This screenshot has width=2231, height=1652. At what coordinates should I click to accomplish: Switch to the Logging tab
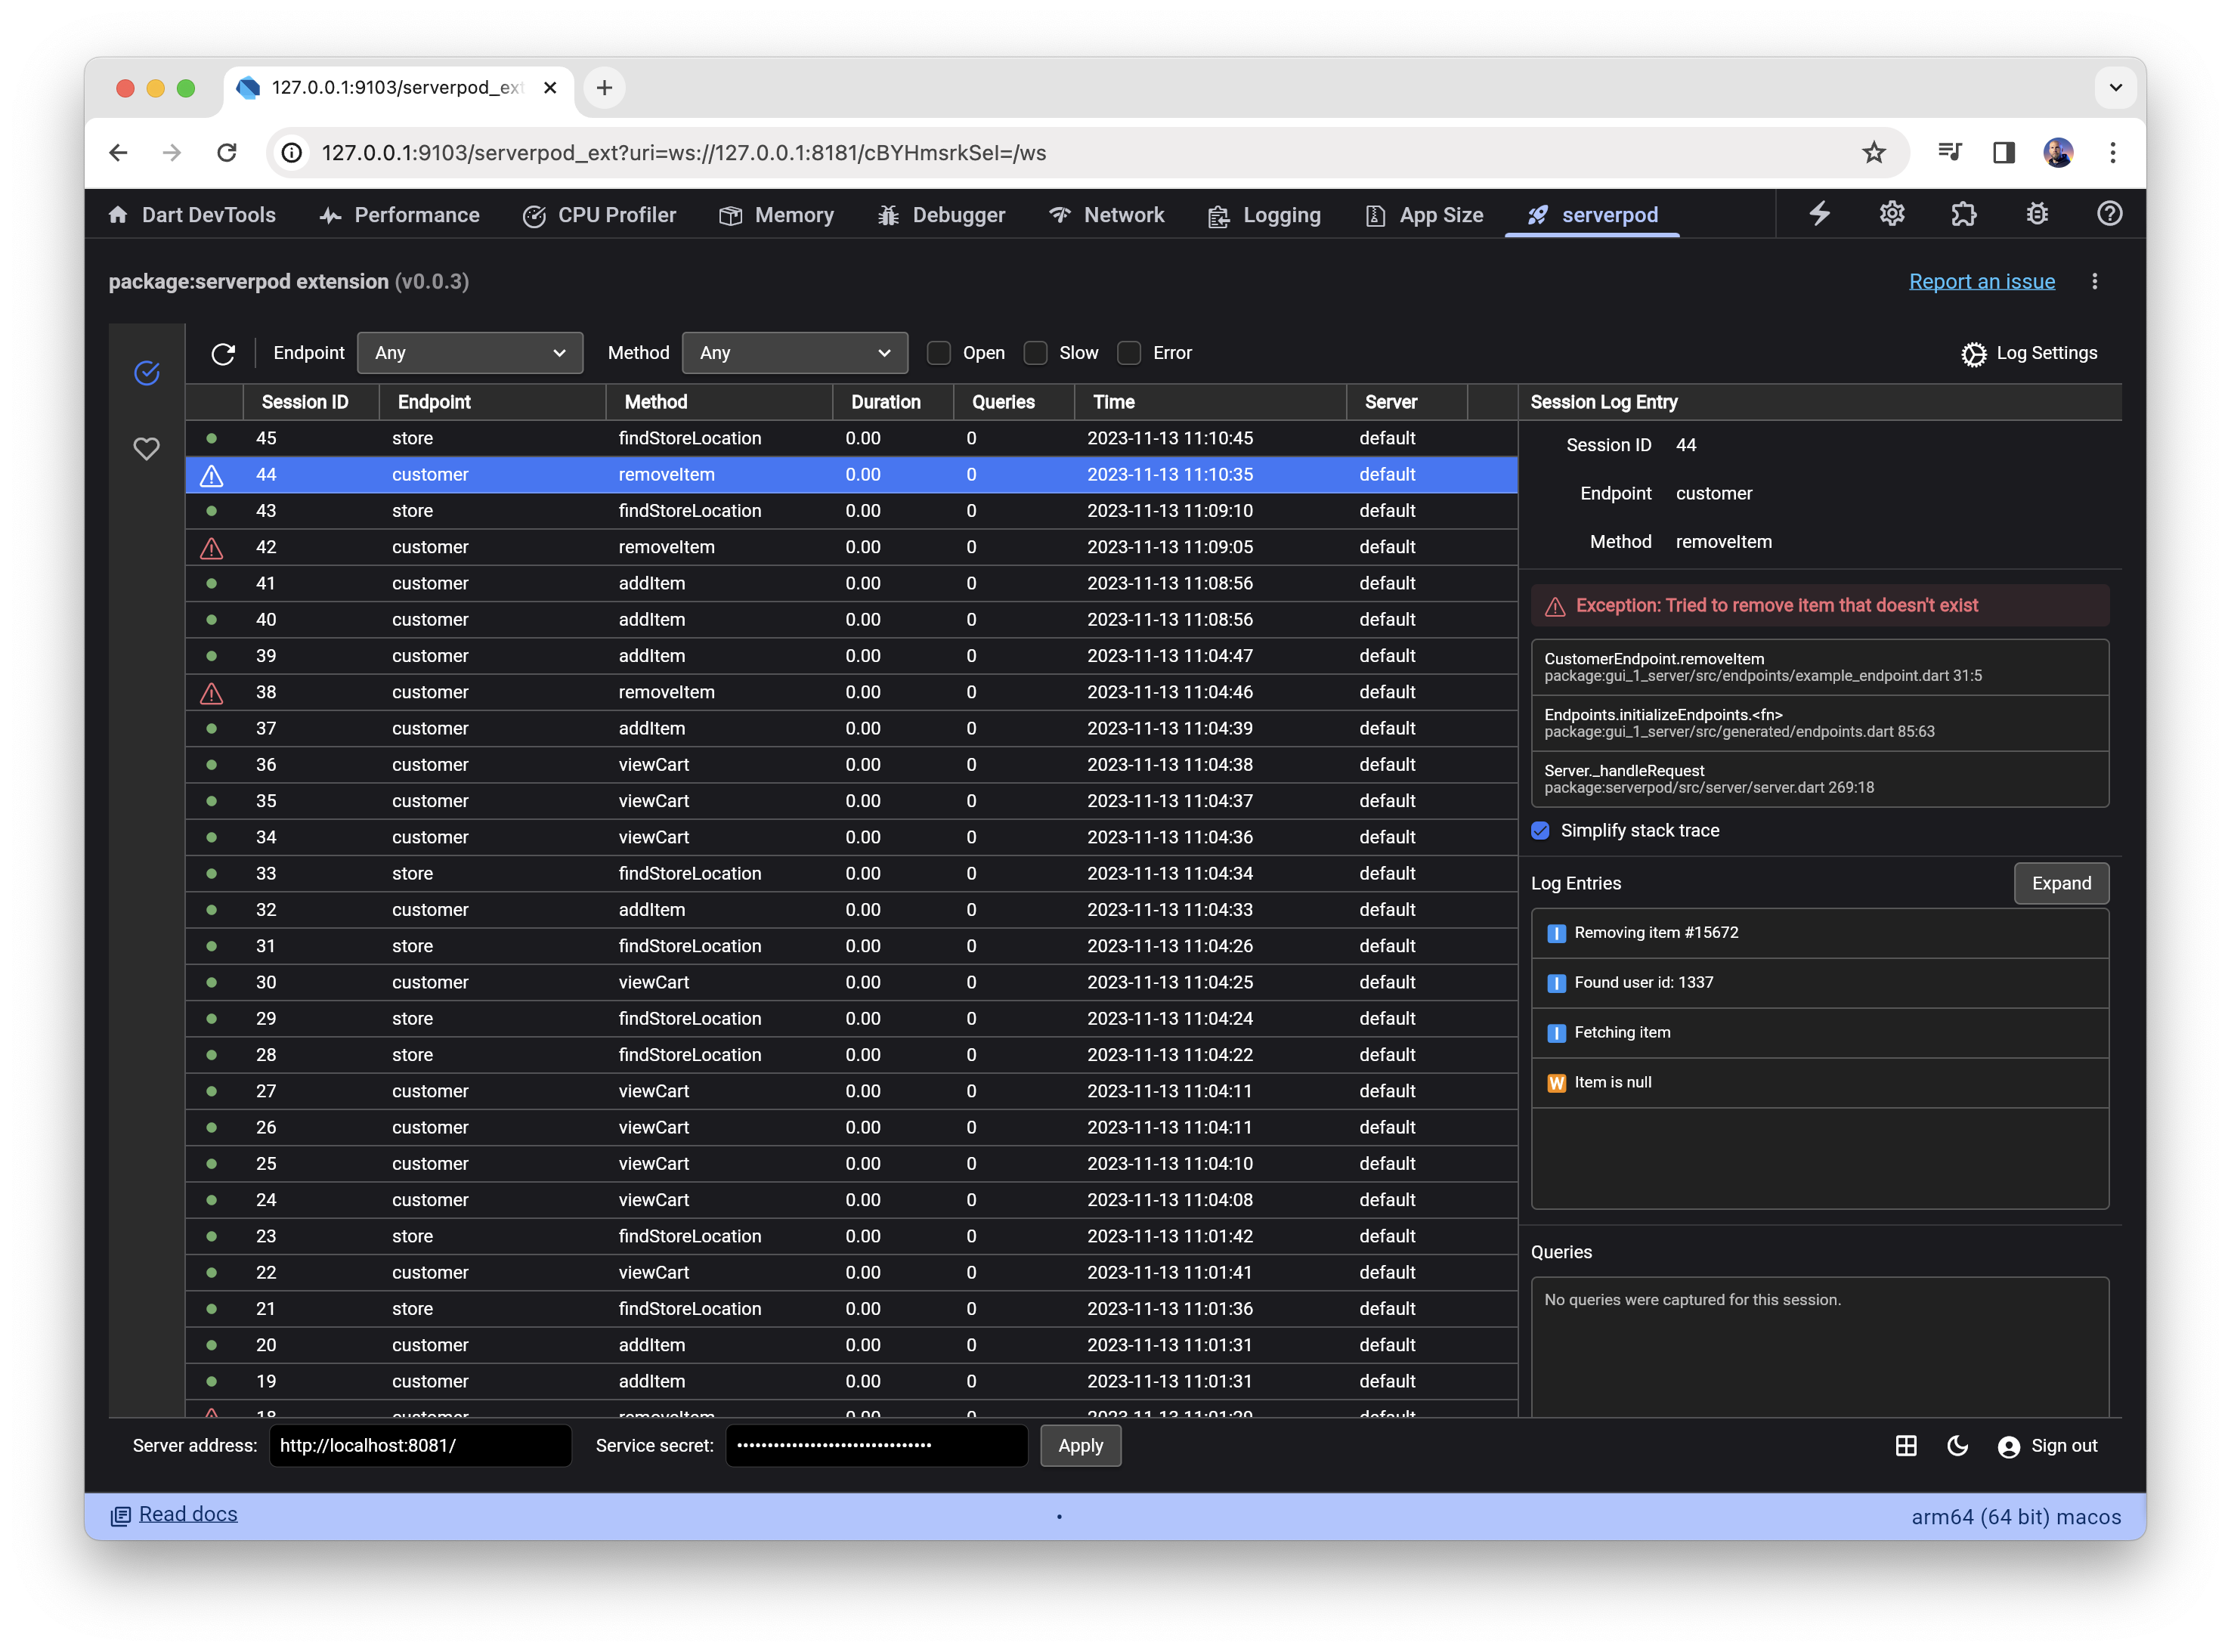[x=1264, y=214]
